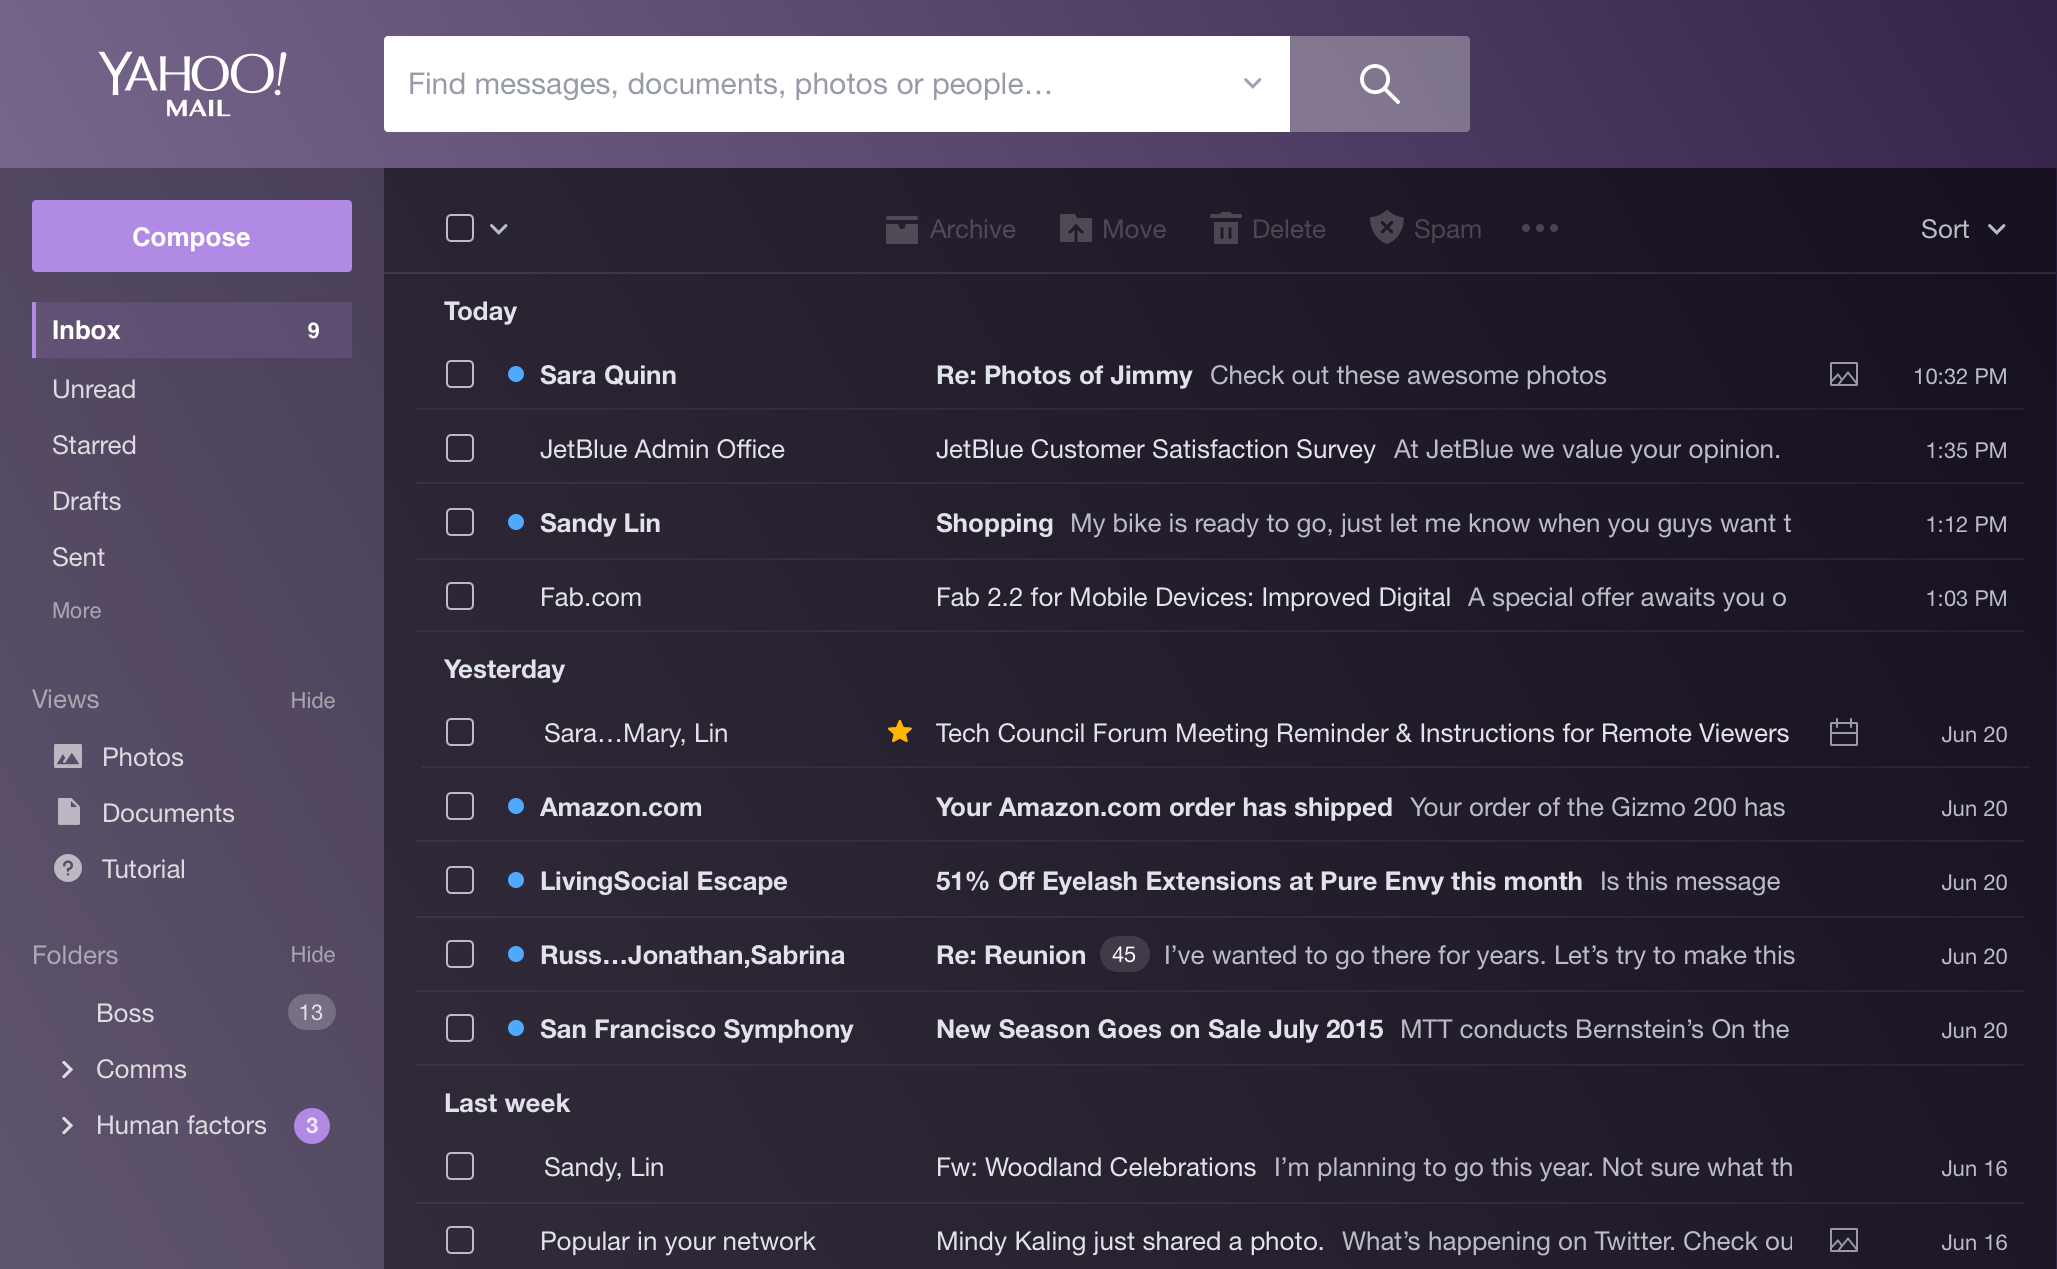Archive the selected messages
Image resolution: width=2057 pixels, height=1269 pixels.
point(901,228)
